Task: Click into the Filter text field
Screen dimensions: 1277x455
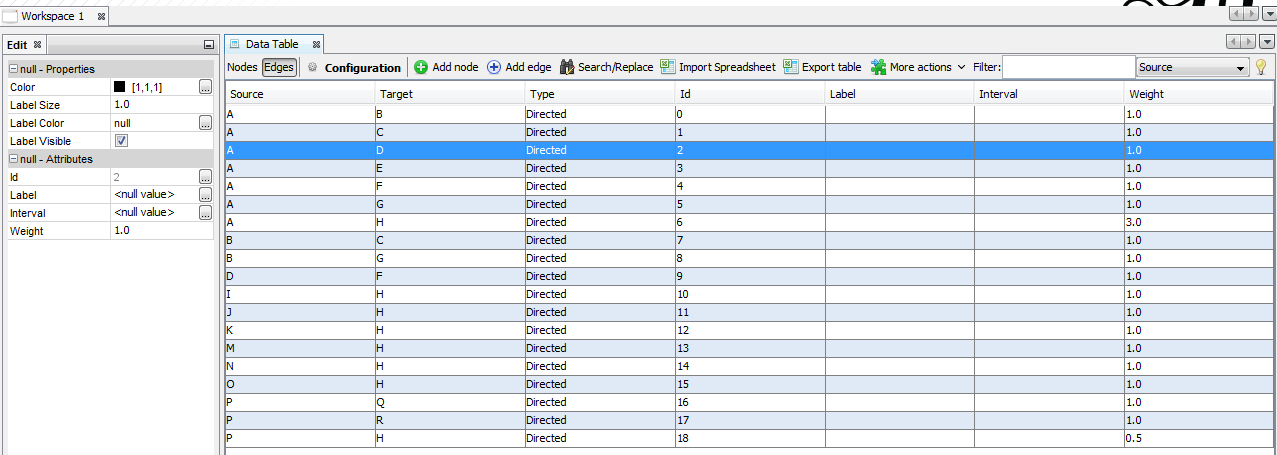Action: 1068,67
